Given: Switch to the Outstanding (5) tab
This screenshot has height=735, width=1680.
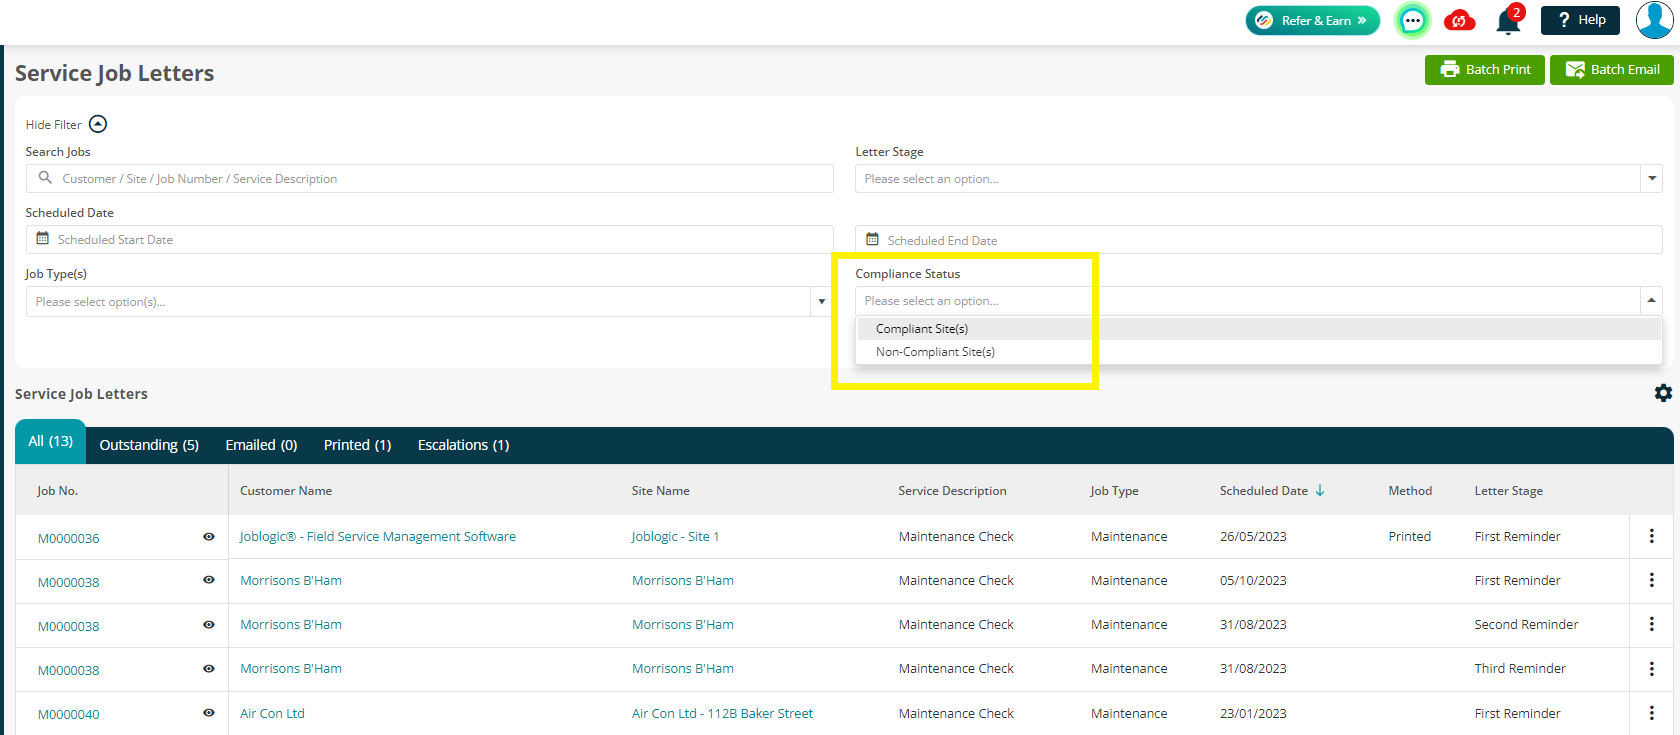Looking at the screenshot, I should click(149, 445).
